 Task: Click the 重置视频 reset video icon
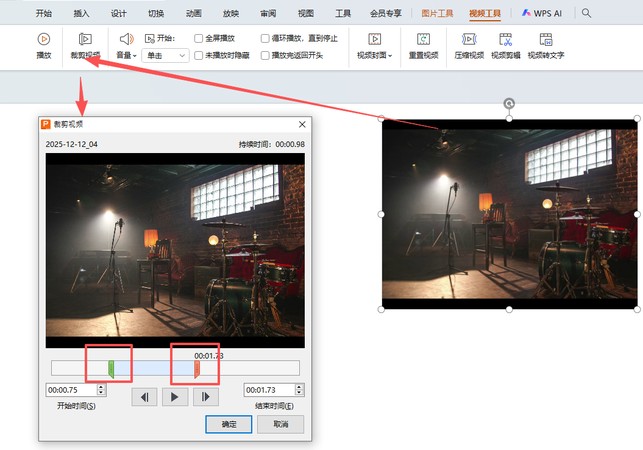tap(423, 39)
